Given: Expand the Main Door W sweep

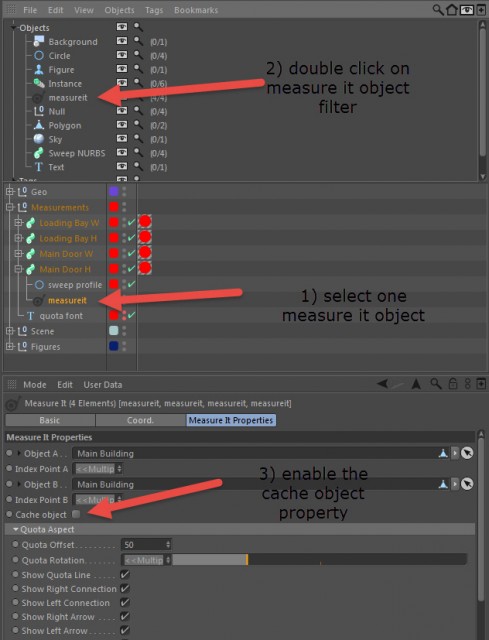Looking at the screenshot, I should [x=18, y=253].
